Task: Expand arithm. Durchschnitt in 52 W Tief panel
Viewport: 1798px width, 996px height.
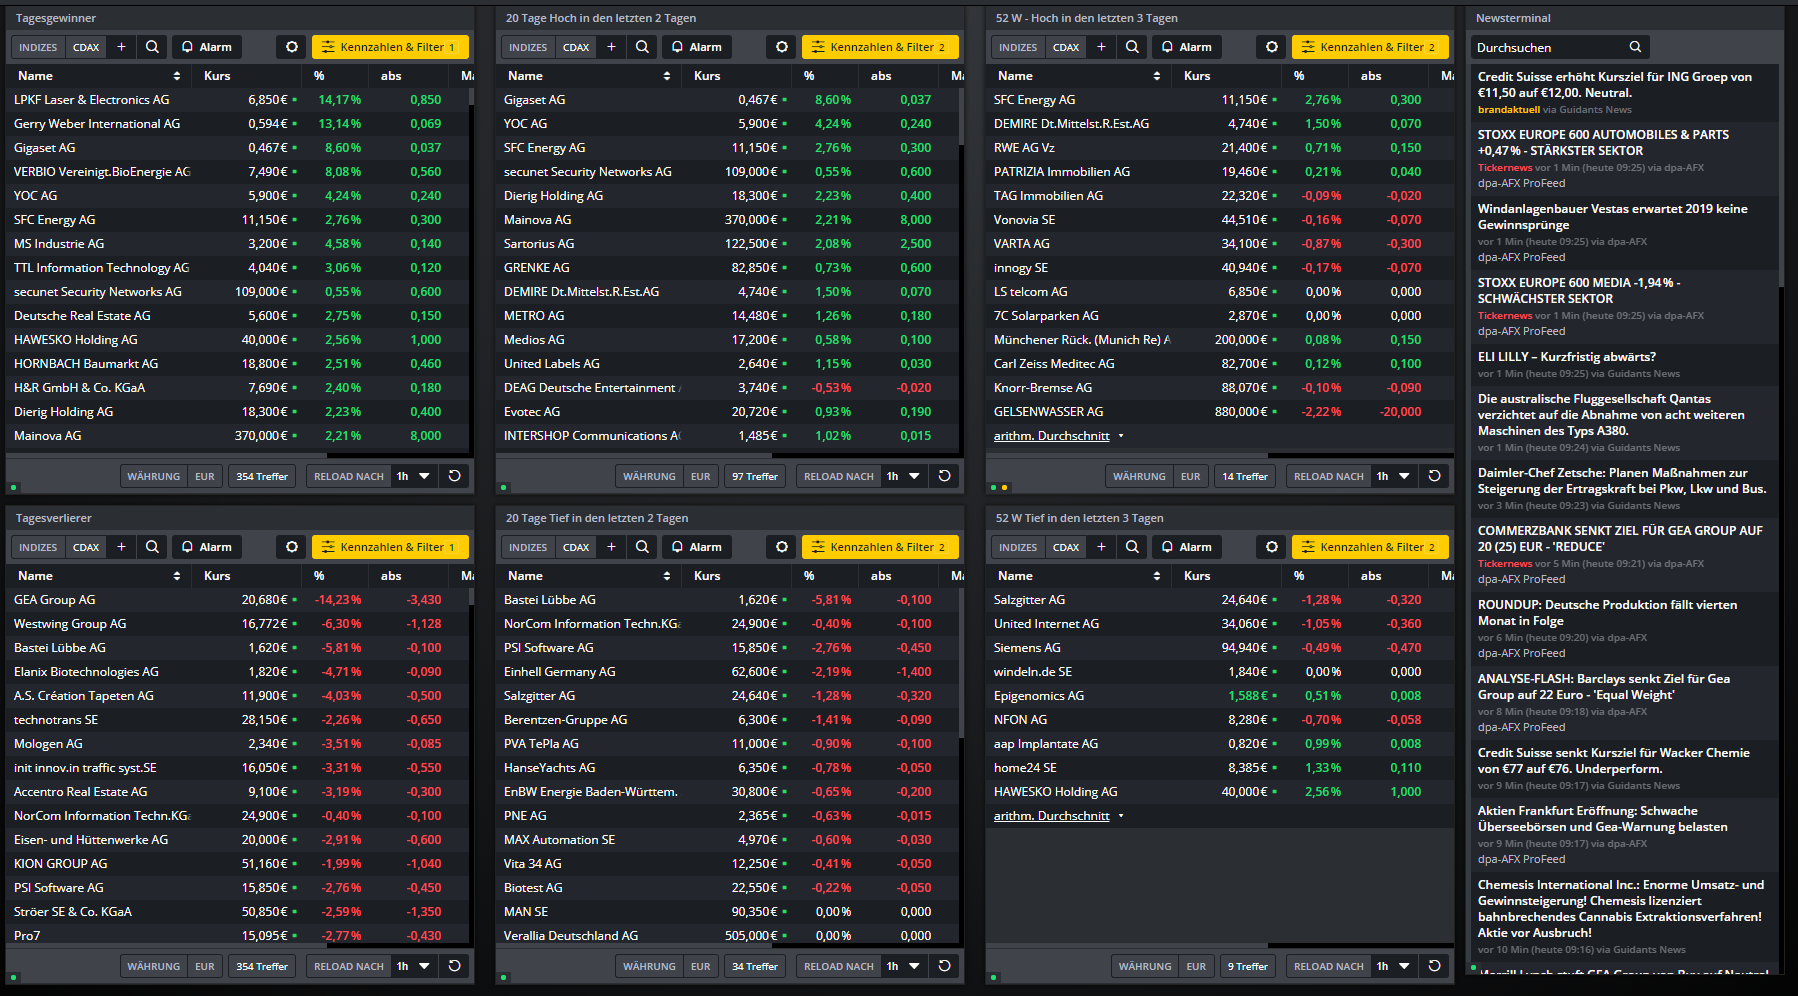Action: [1058, 816]
